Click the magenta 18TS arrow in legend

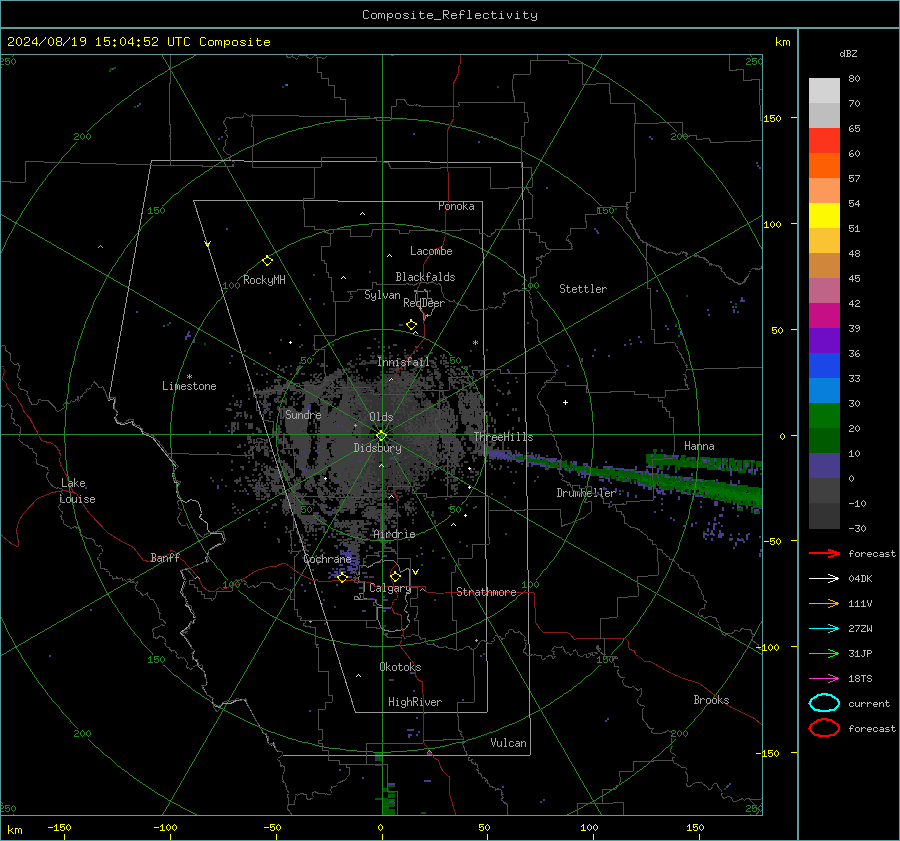click(x=824, y=678)
